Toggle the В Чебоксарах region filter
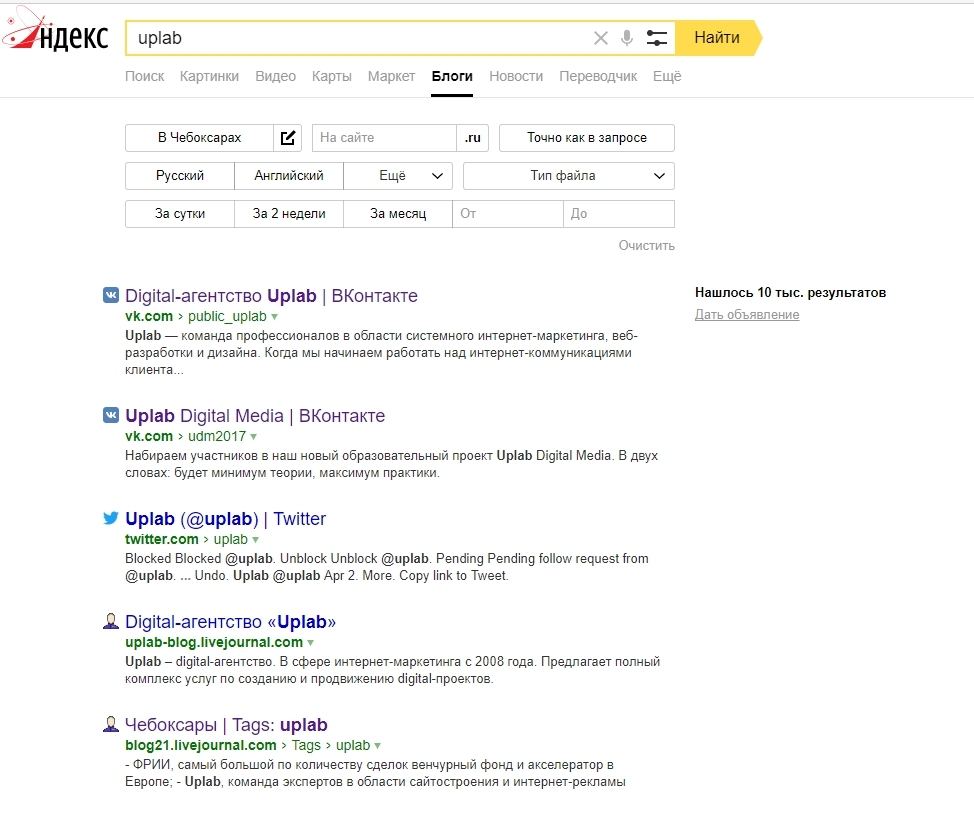 pos(199,138)
